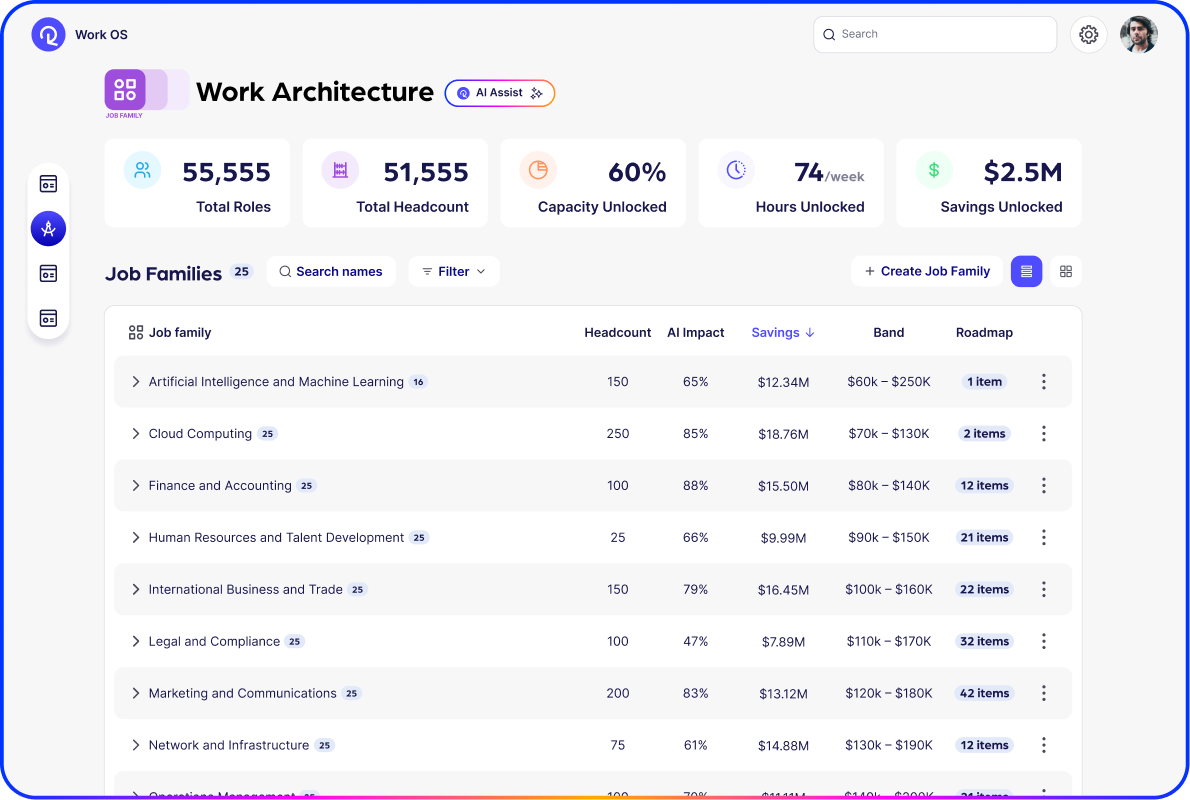Click the magnifier in the Search names field

(284, 271)
